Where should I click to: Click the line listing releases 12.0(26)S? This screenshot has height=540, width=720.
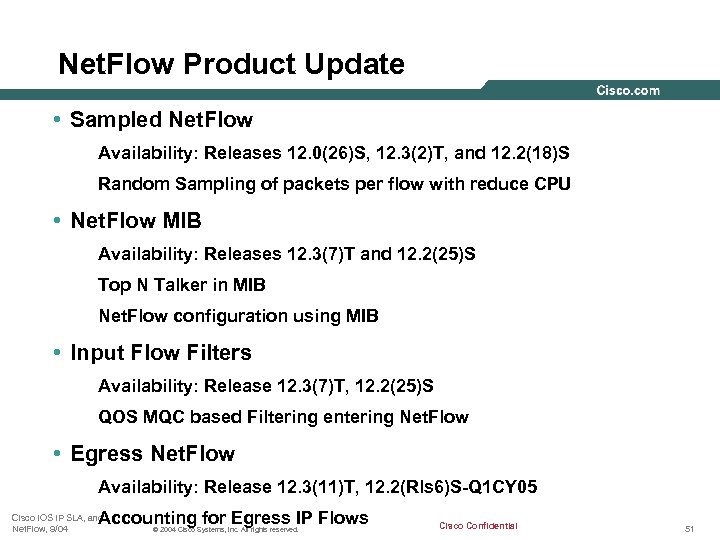(x=334, y=155)
